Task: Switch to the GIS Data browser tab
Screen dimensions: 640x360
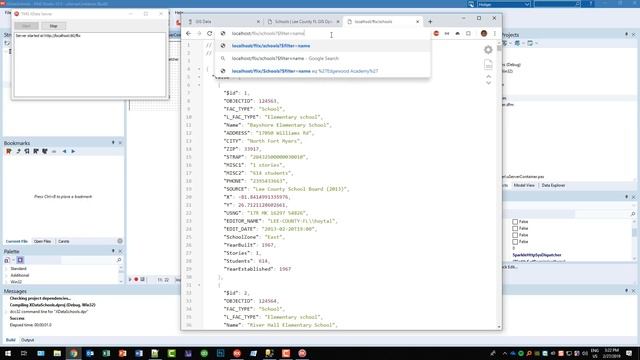Action: tap(224, 22)
